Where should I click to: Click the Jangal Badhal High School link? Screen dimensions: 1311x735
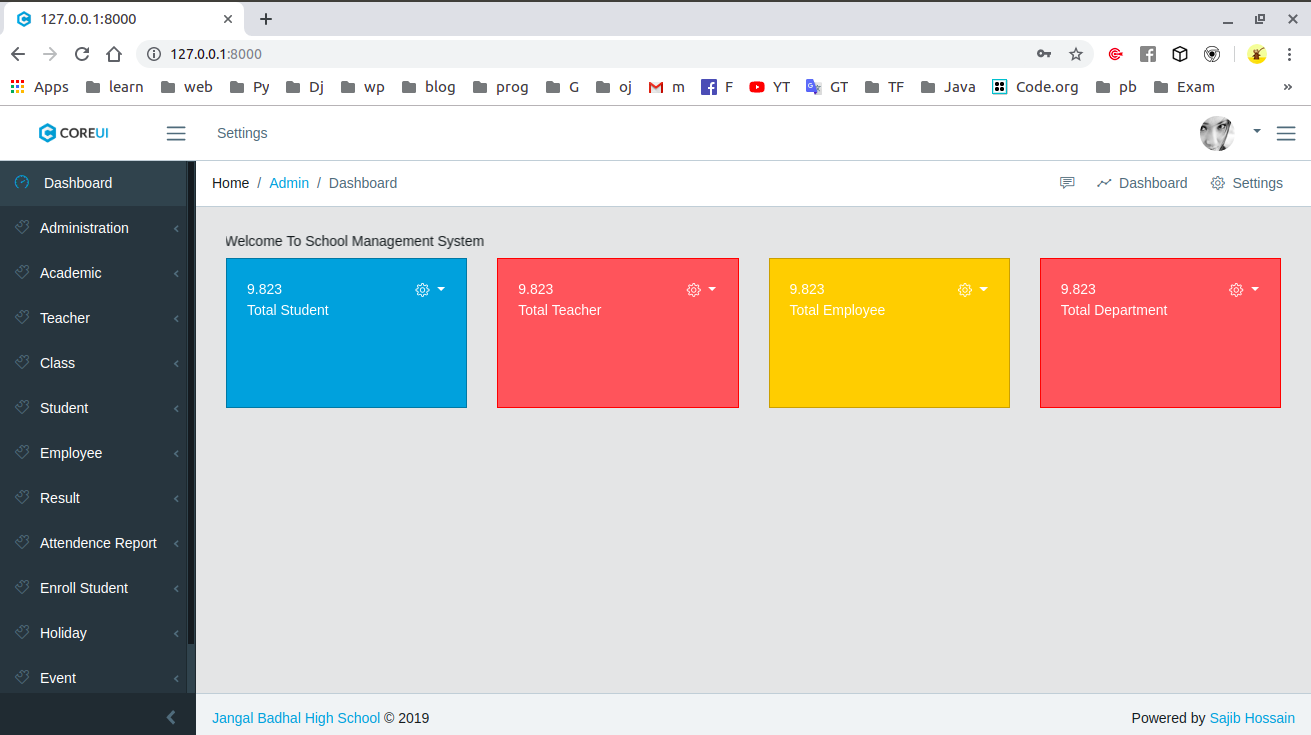pos(295,717)
